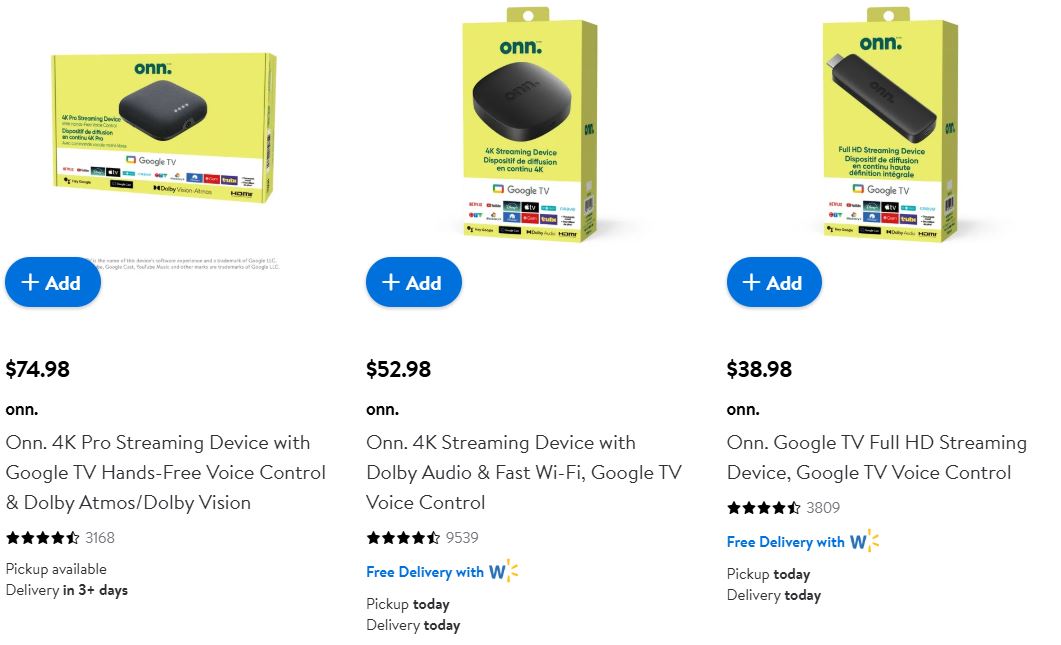This screenshot has width=1061, height=645.
Task: Click the $74.98 price
Action: pyautogui.click(x=38, y=369)
